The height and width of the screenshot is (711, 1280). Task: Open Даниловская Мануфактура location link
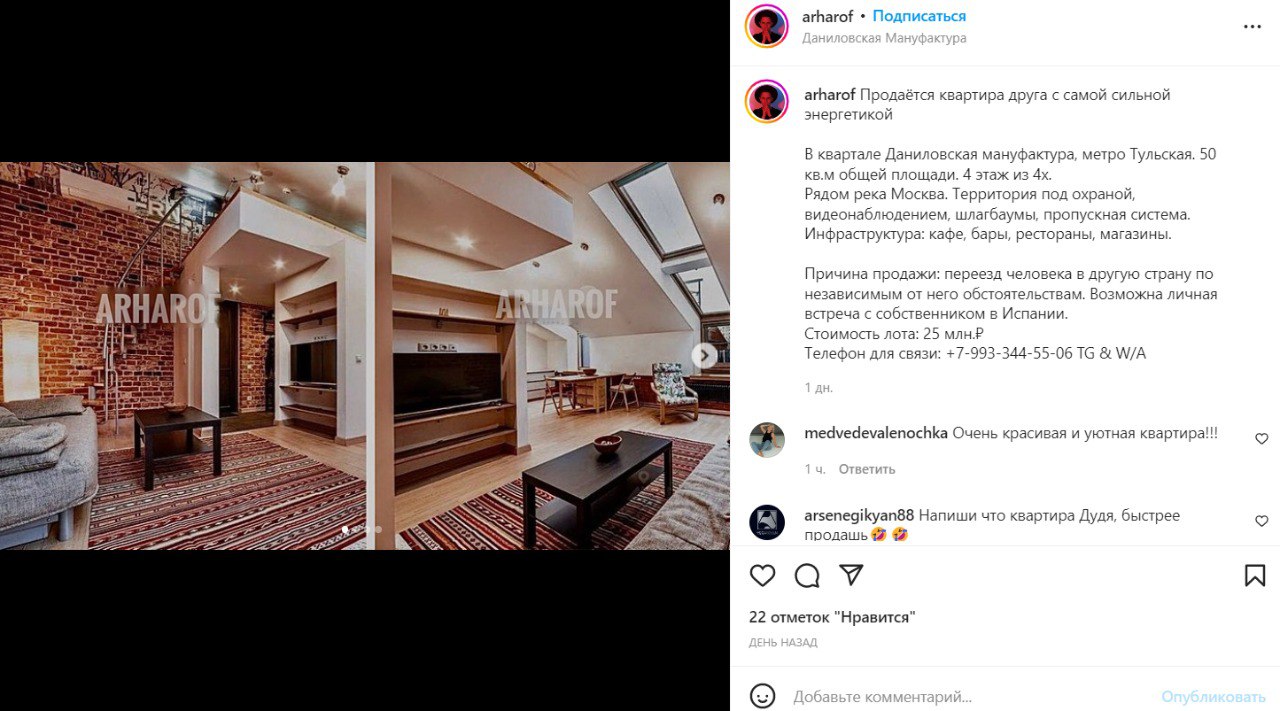point(884,38)
